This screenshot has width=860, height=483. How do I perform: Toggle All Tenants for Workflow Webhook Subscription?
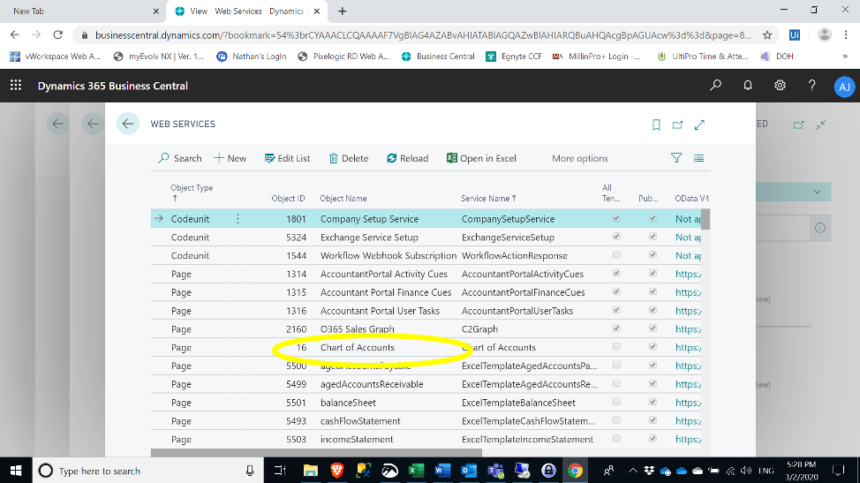point(616,255)
